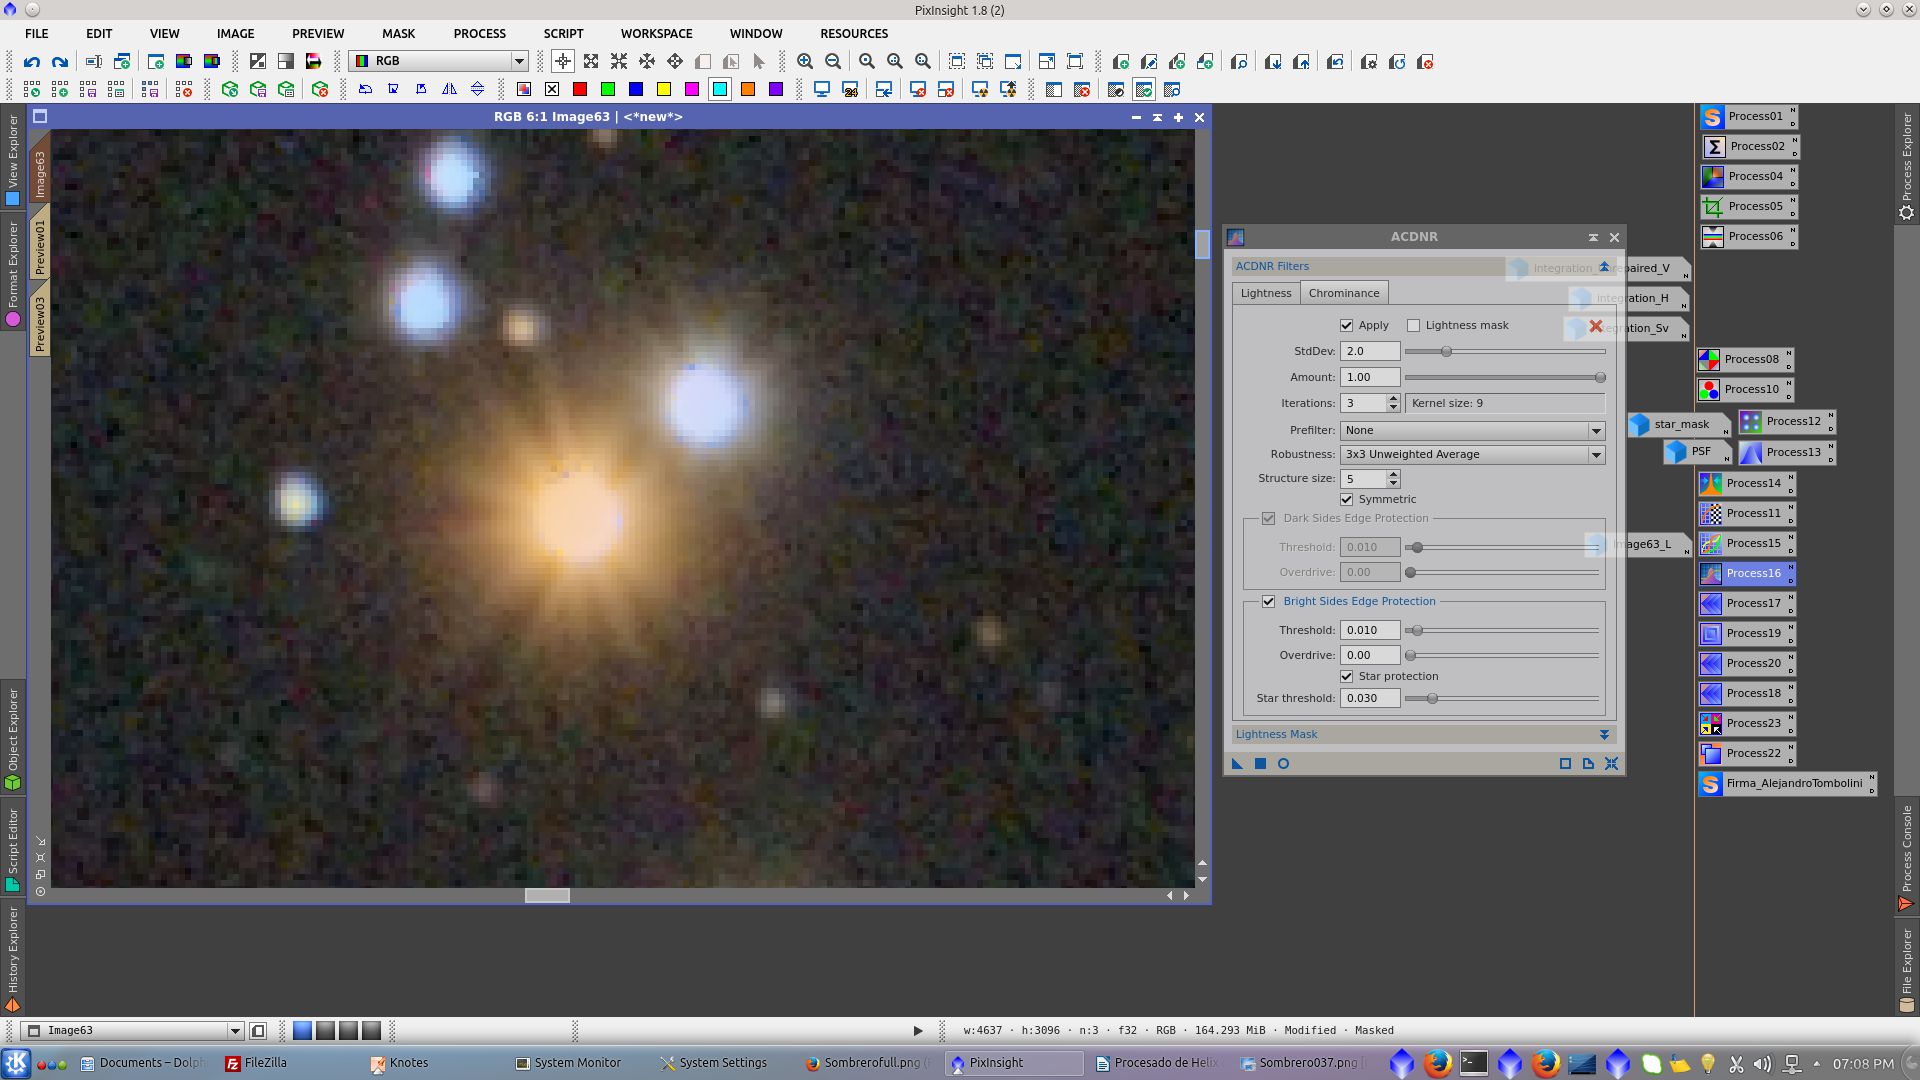Open the Process01 script icon
This screenshot has height=1080, width=1920.
(x=1747, y=117)
